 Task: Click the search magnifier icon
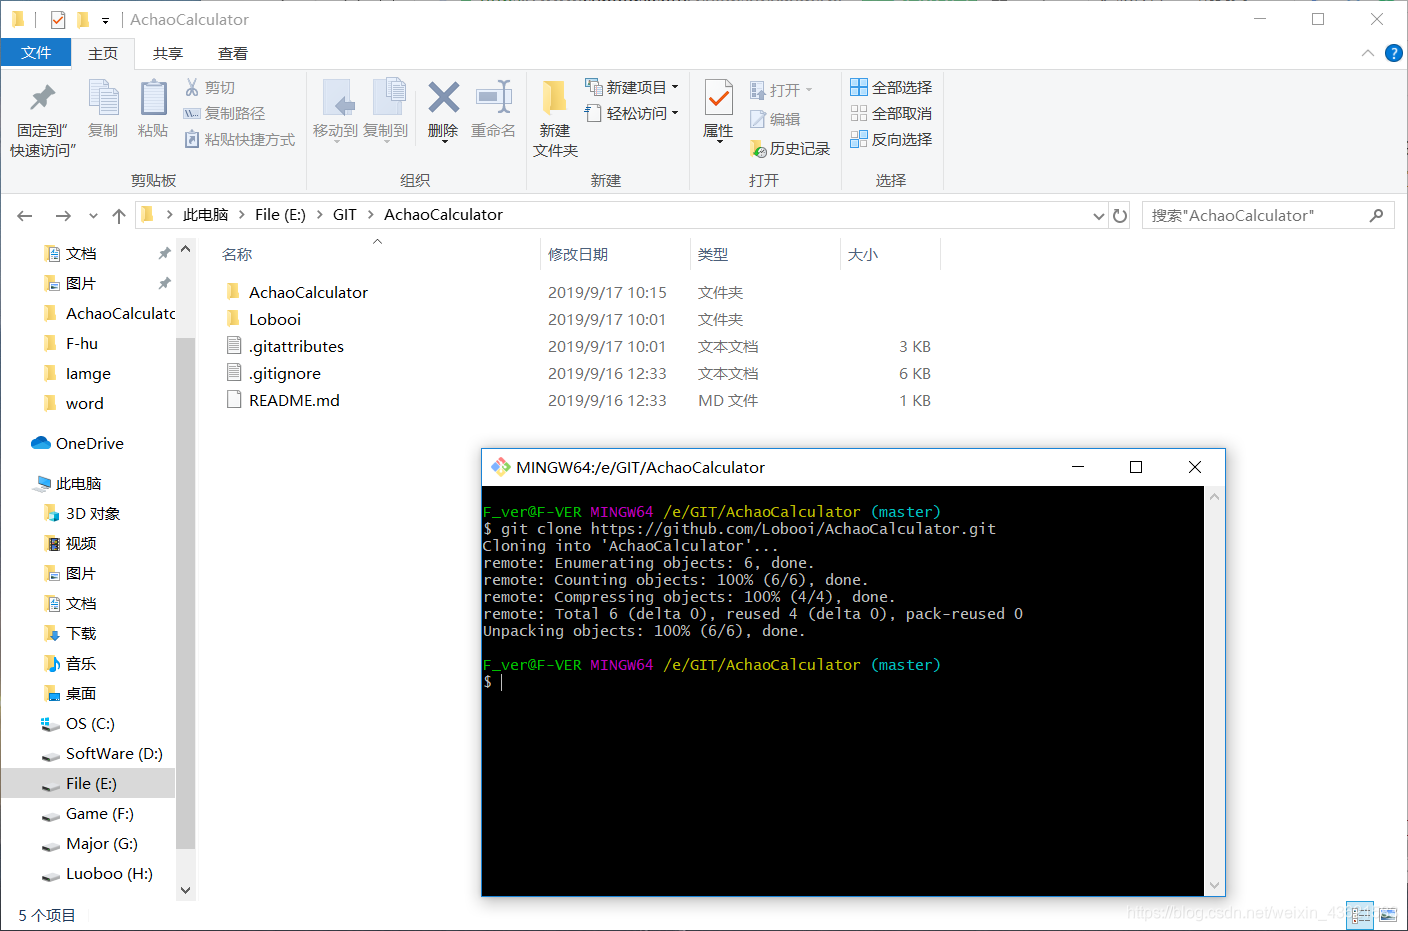point(1377,215)
